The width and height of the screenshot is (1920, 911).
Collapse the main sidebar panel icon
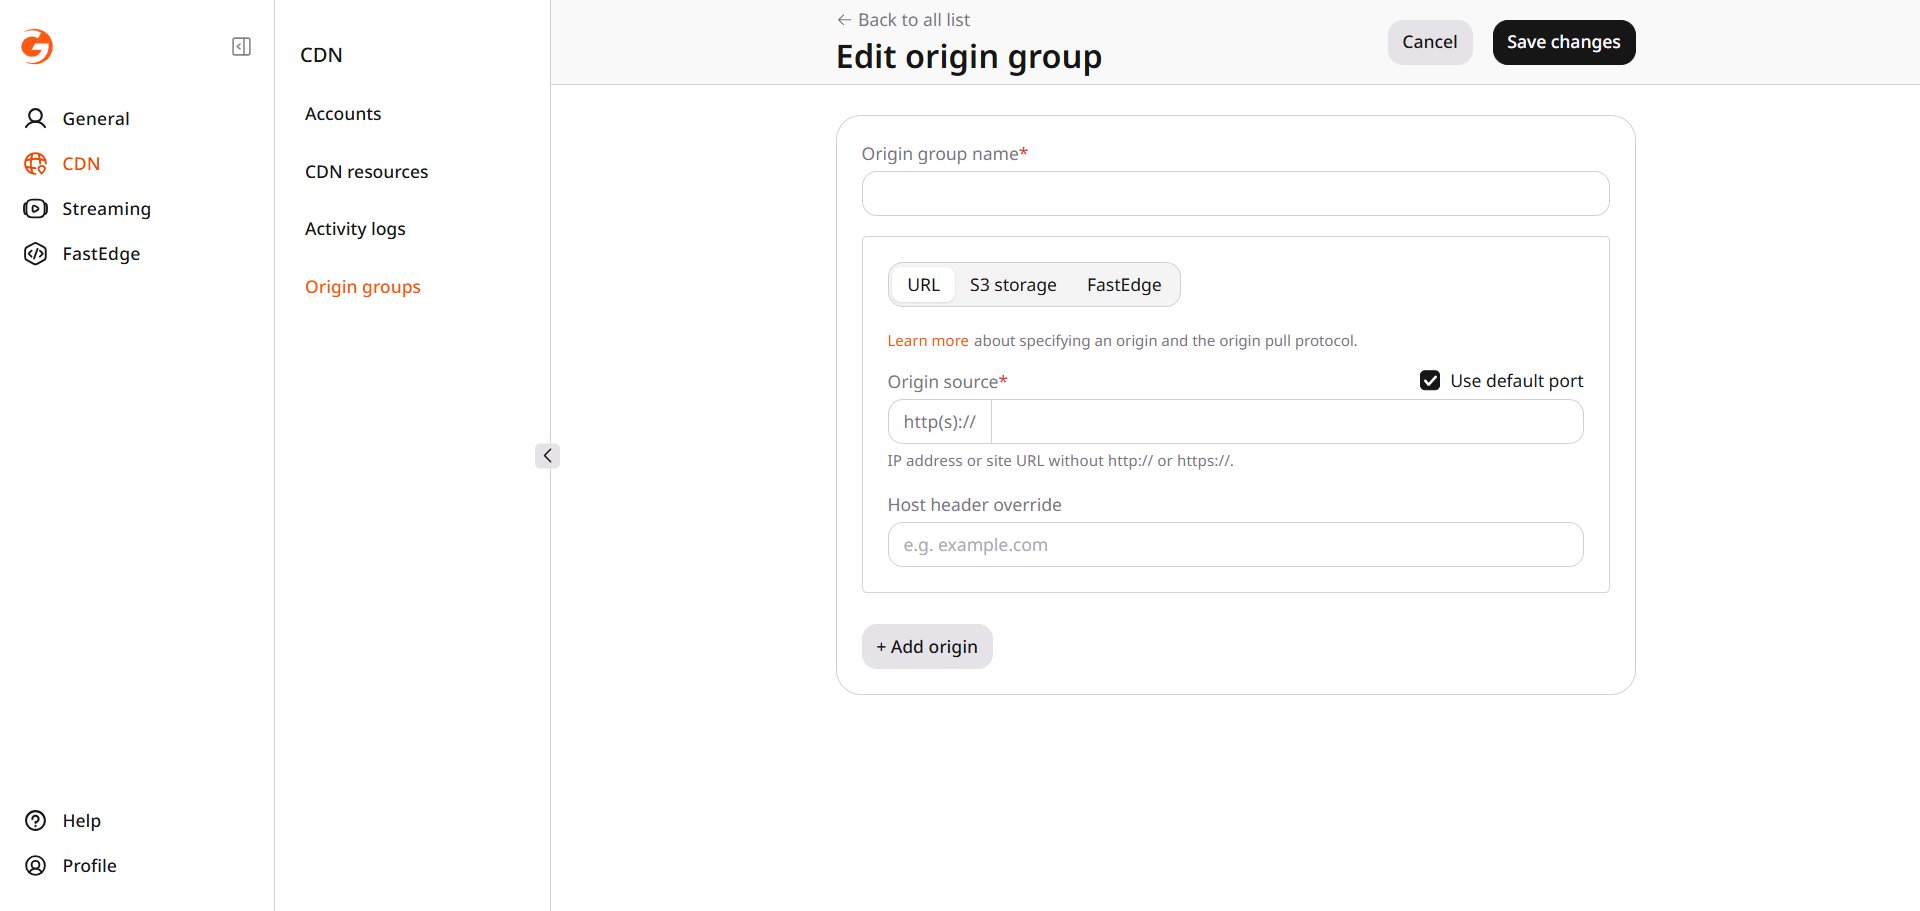(x=241, y=47)
